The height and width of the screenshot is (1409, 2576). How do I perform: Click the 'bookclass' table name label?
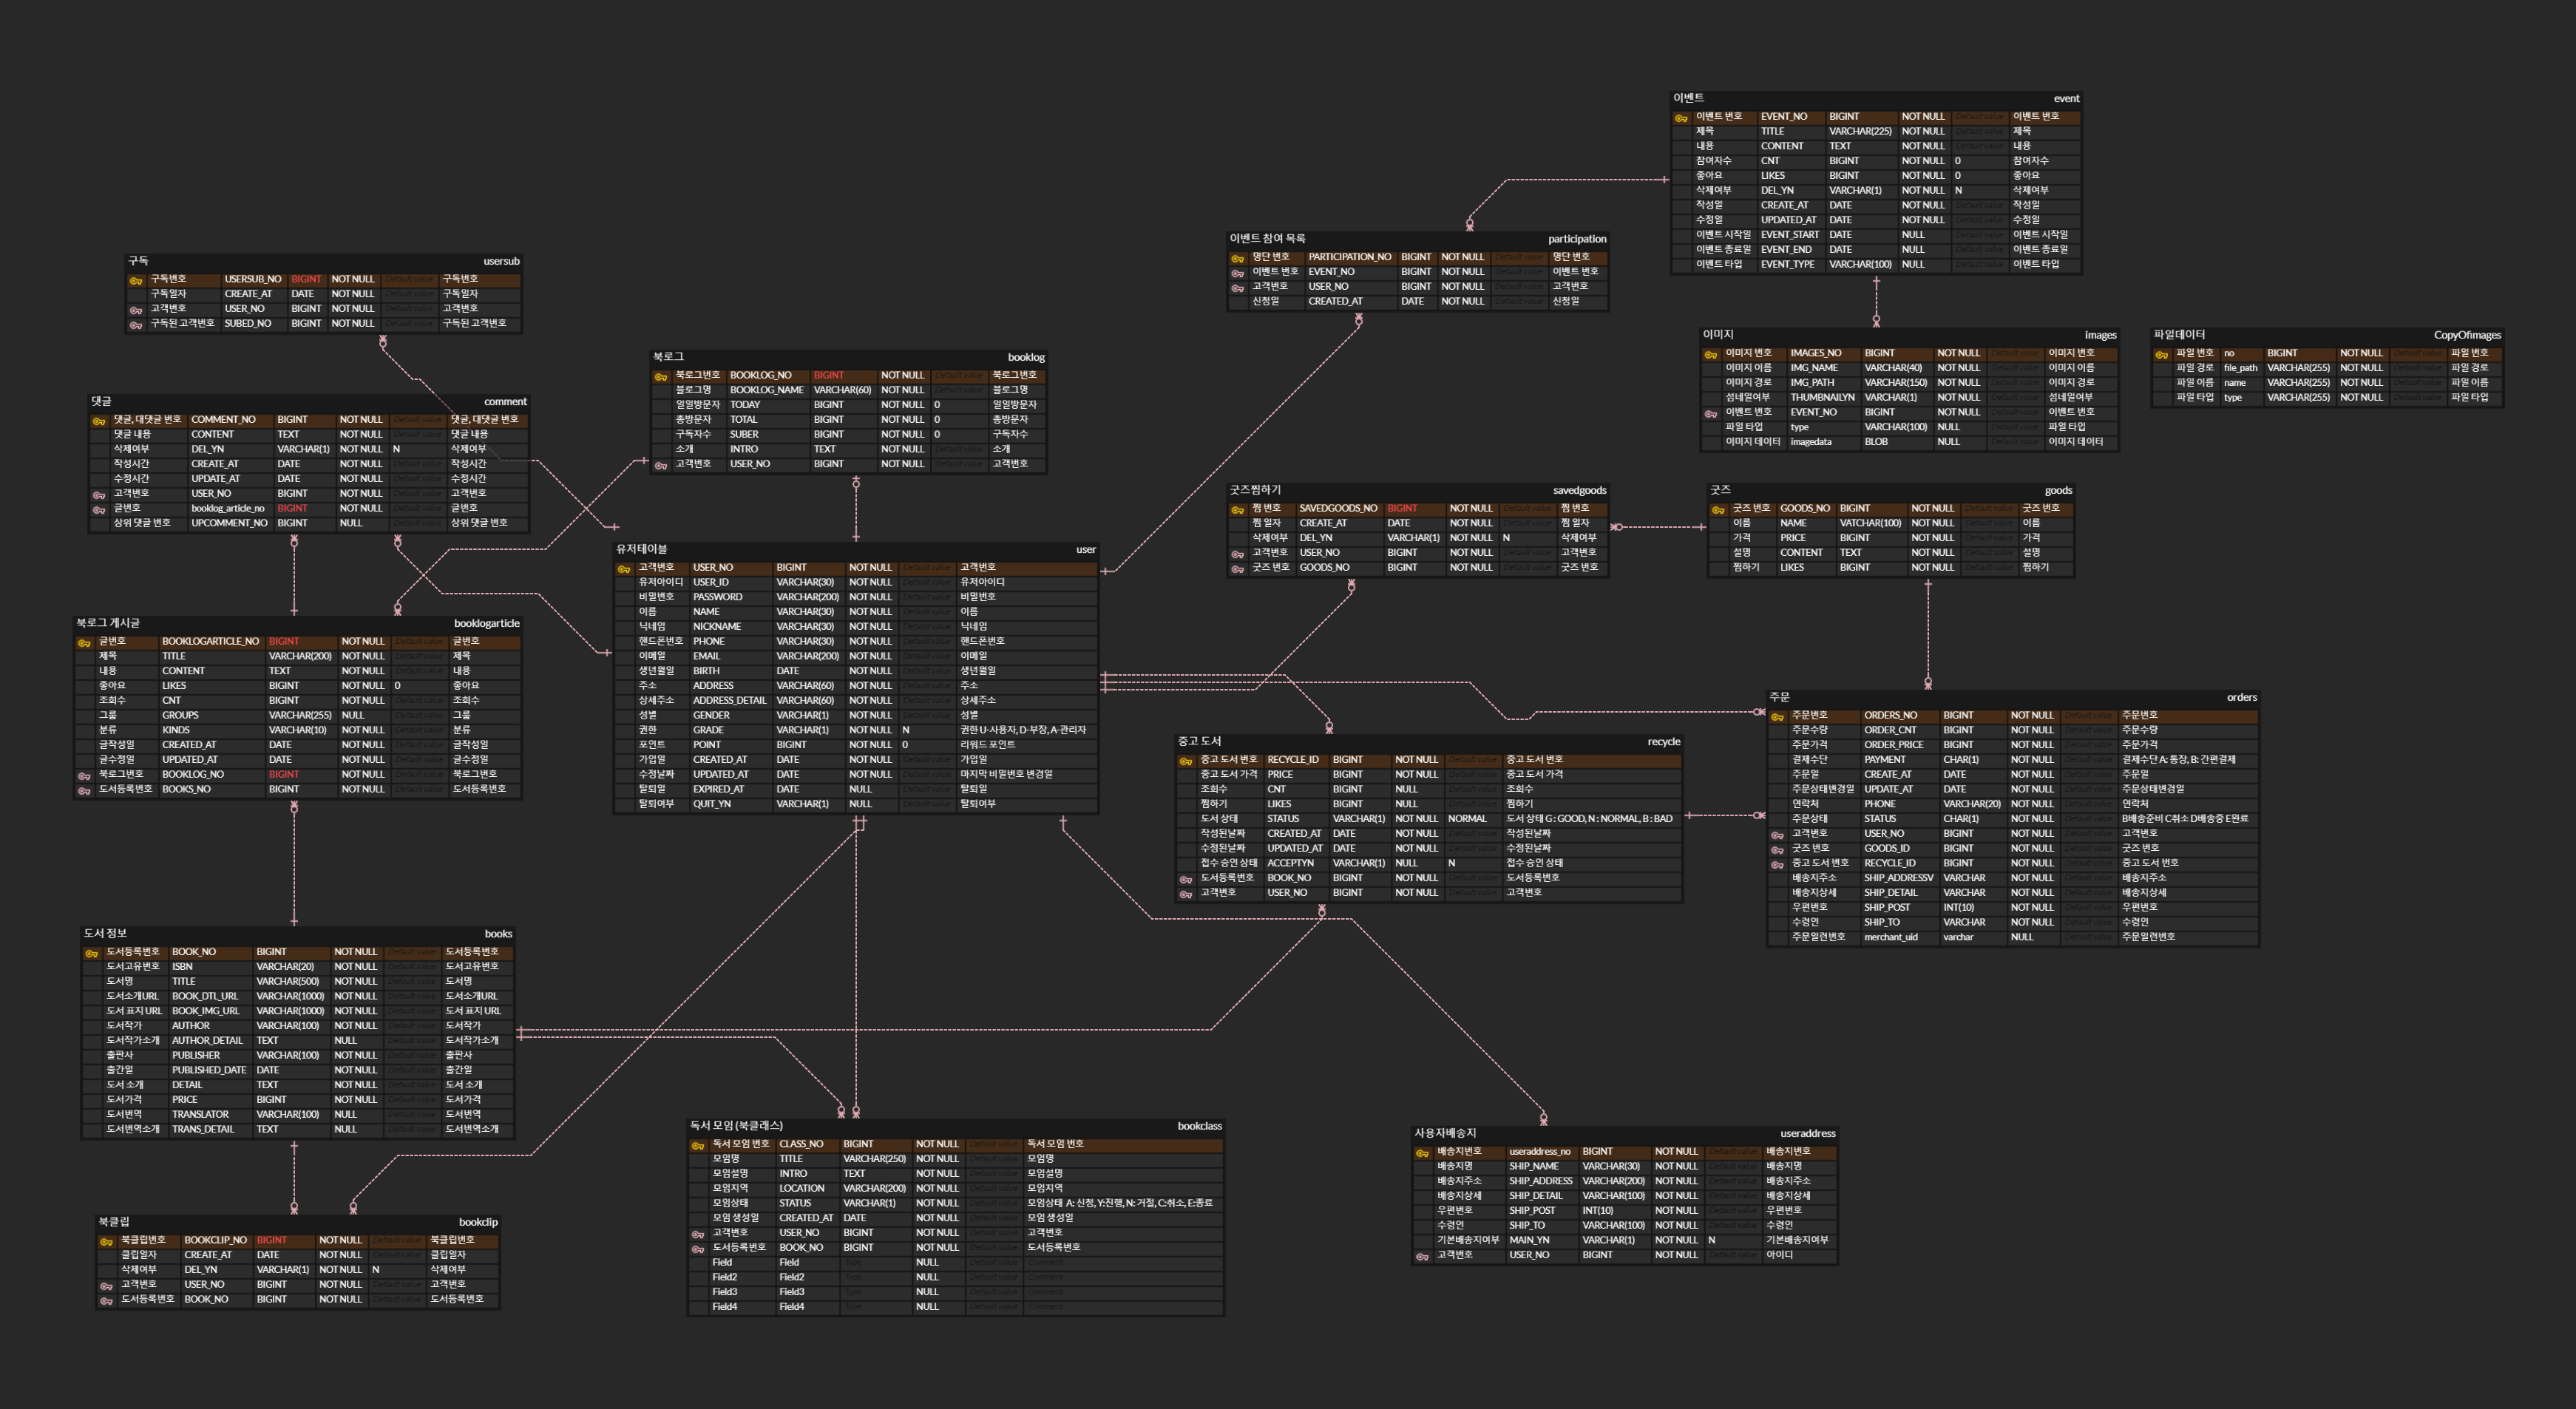(x=1199, y=1127)
